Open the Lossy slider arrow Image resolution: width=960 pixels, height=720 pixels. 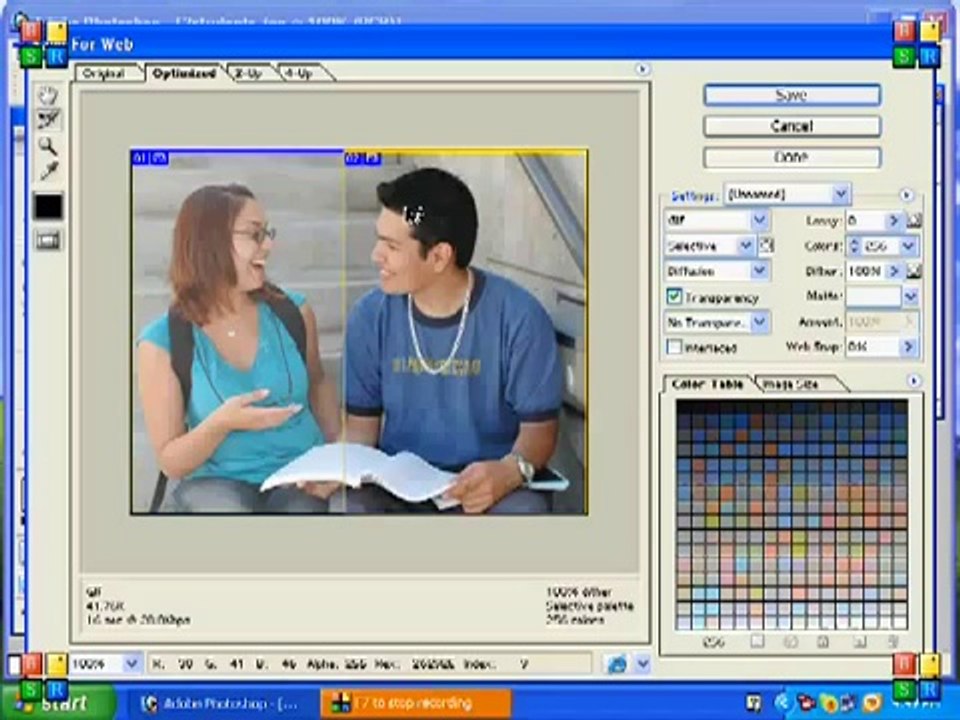tap(894, 220)
